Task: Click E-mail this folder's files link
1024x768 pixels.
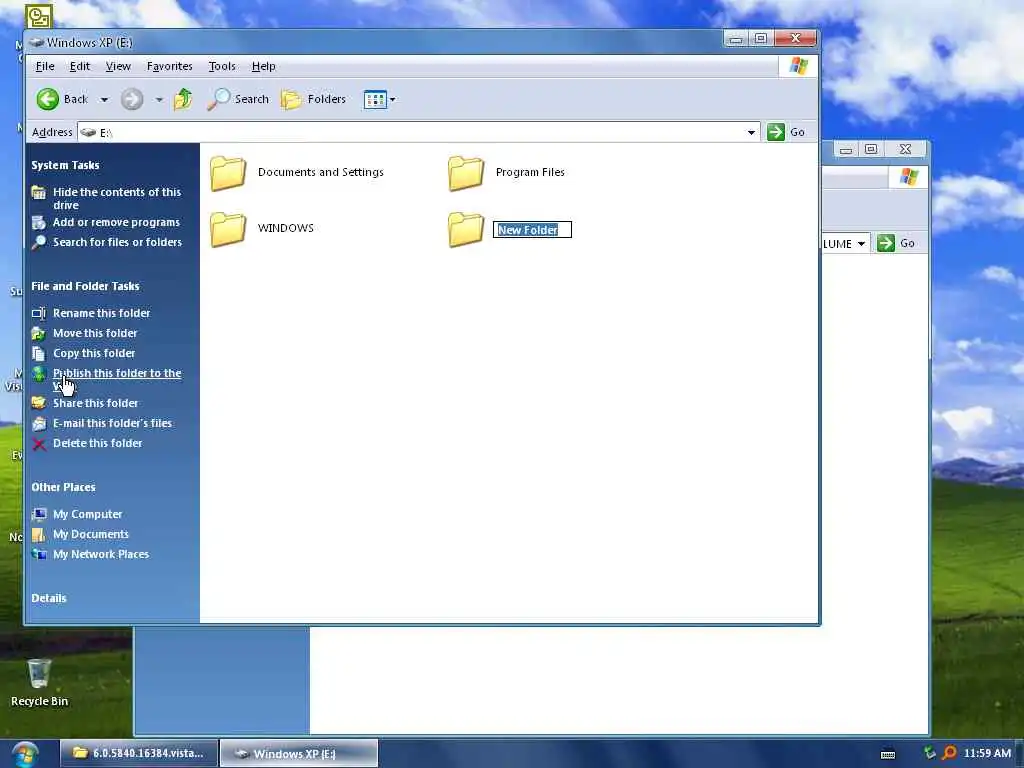Action: coord(112,423)
